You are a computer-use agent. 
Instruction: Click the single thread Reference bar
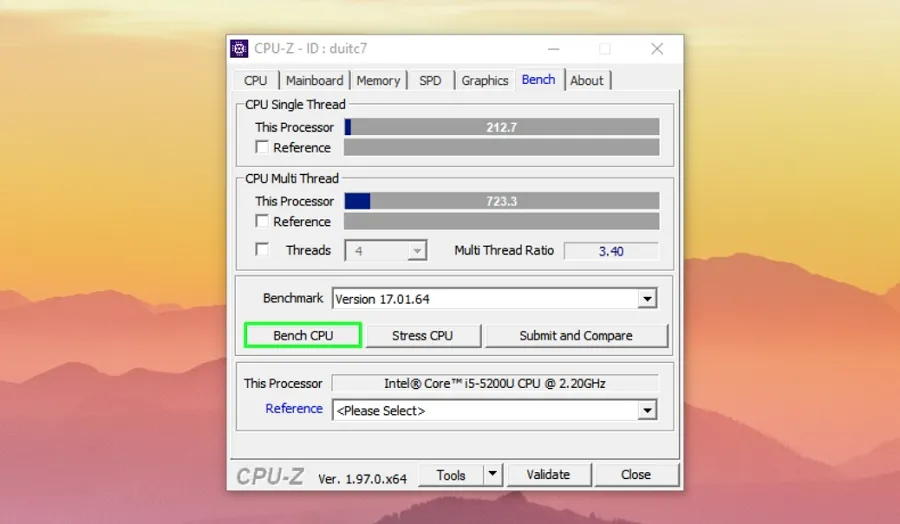click(x=502, y=148)
